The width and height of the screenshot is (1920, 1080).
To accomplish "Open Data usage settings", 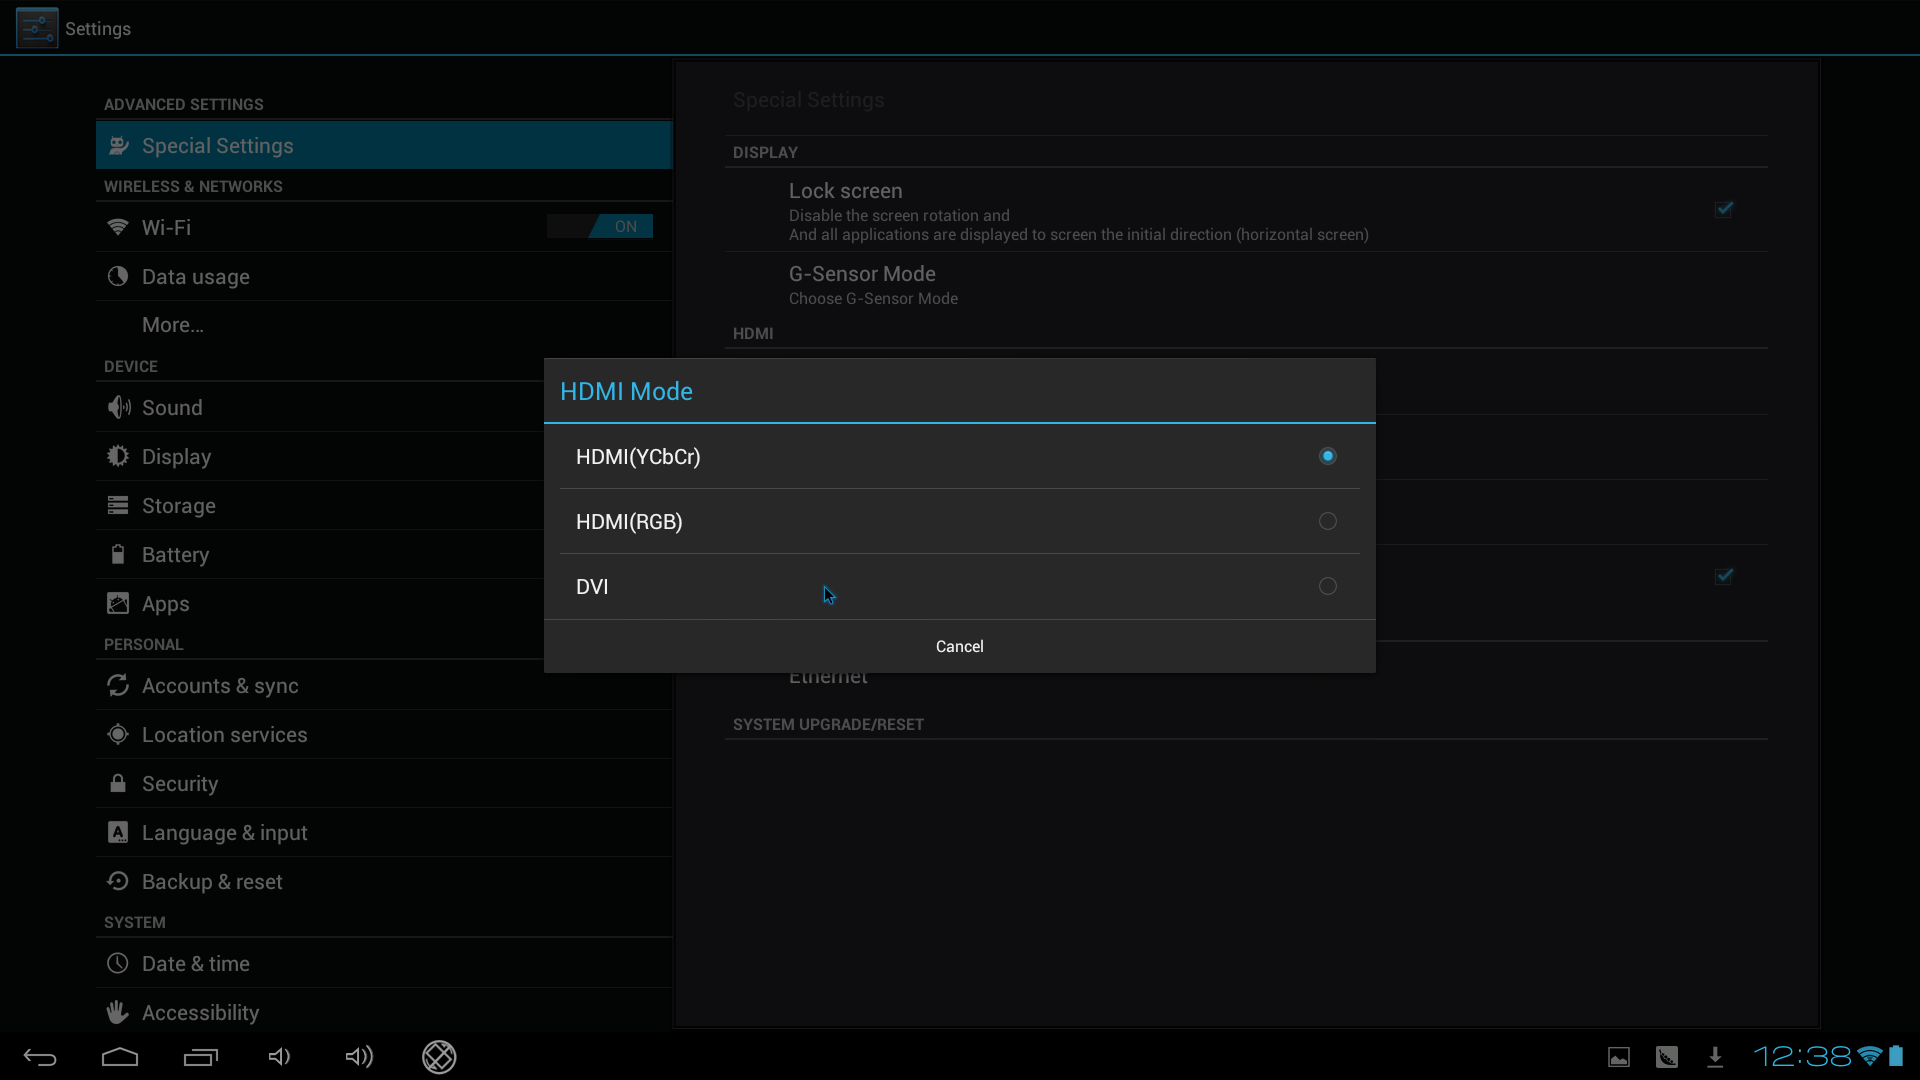I will [x=196, y=277].
